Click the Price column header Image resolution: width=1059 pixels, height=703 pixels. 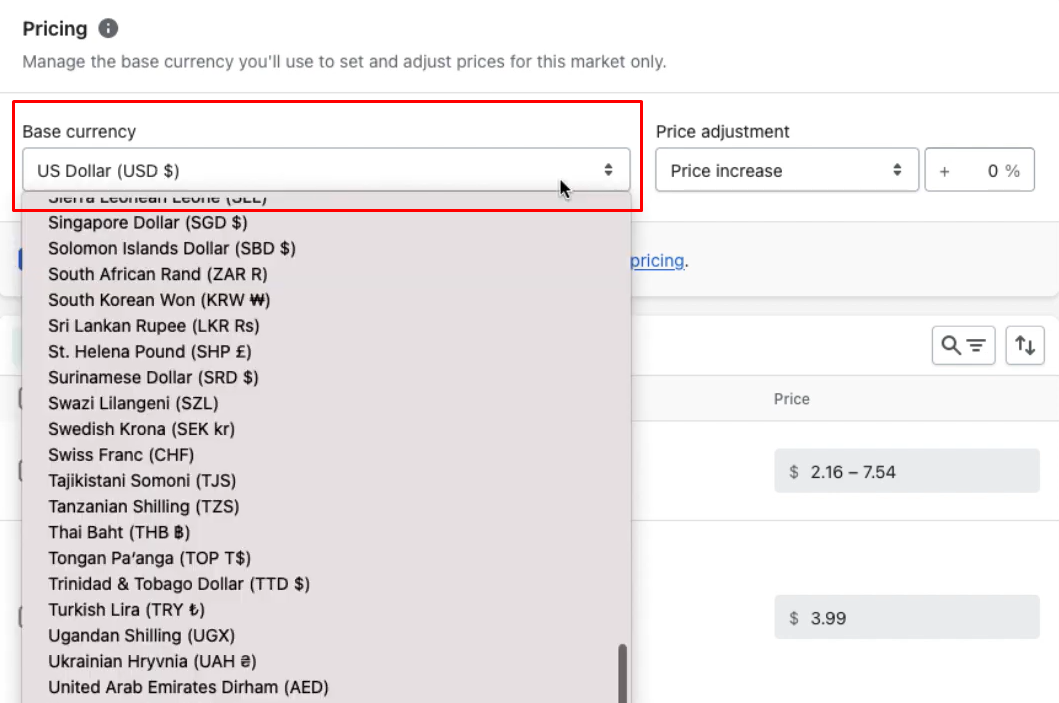(792, 399)
